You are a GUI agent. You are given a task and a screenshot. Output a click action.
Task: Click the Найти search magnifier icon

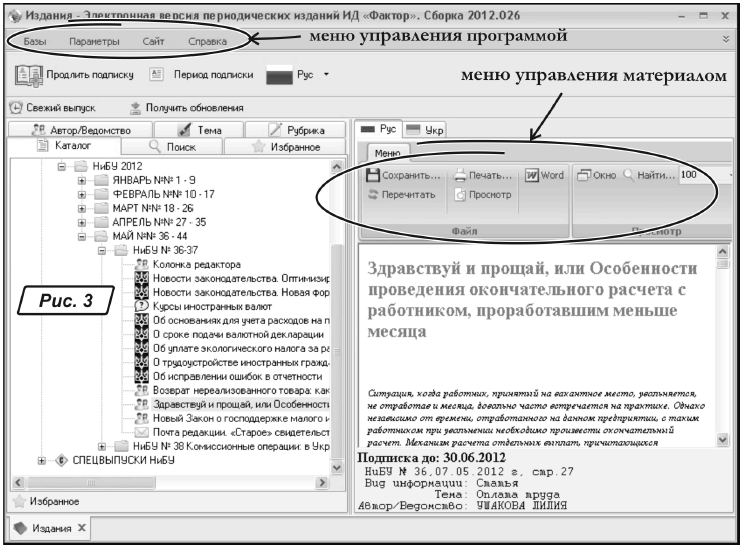point(628,176)
